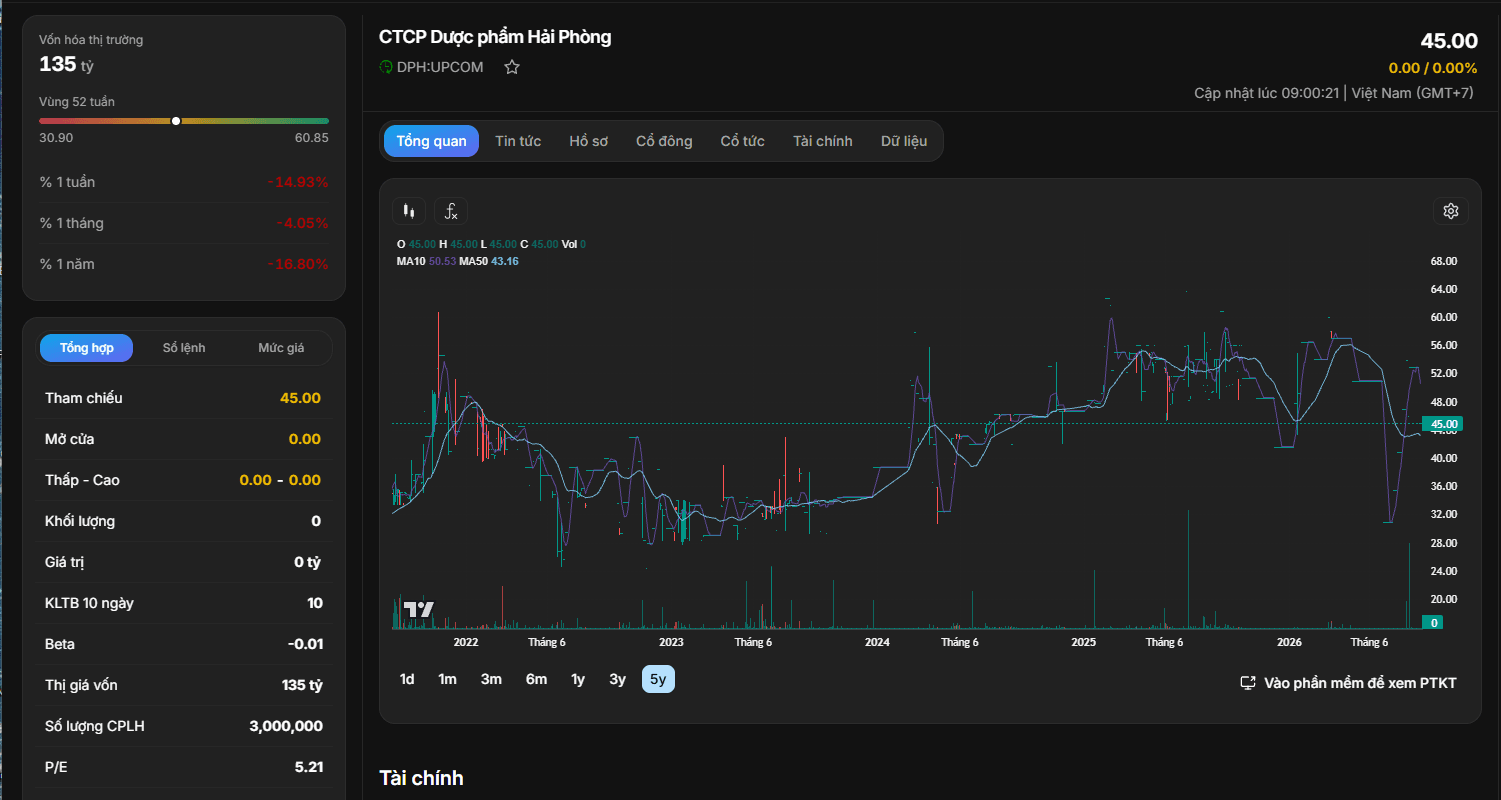1501x800 pixels.
Task: Switch to the Tổng quan tab
Action: [431, 141]
